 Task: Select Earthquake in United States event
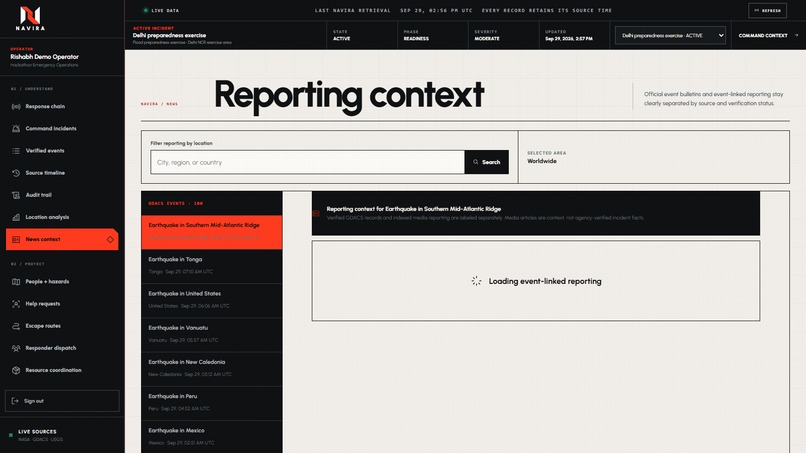212,300
